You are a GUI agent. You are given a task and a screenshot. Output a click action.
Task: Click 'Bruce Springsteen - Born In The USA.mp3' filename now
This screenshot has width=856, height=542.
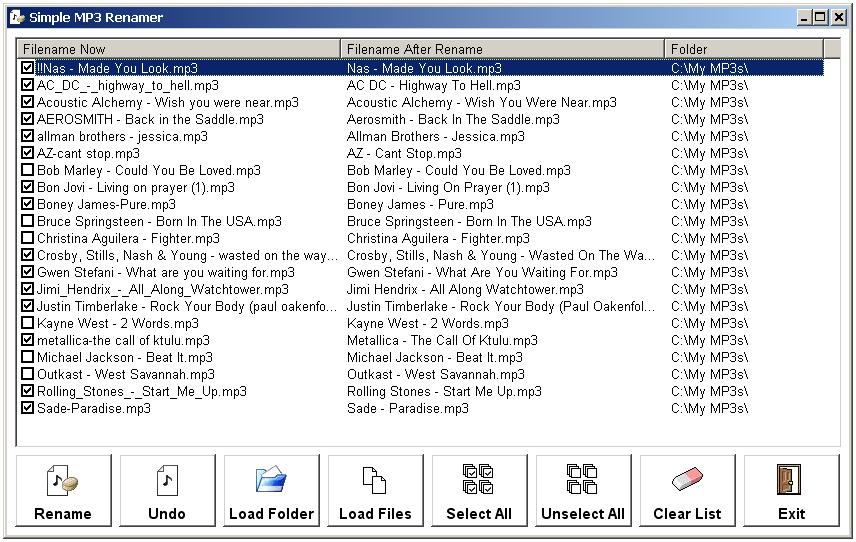159,221
